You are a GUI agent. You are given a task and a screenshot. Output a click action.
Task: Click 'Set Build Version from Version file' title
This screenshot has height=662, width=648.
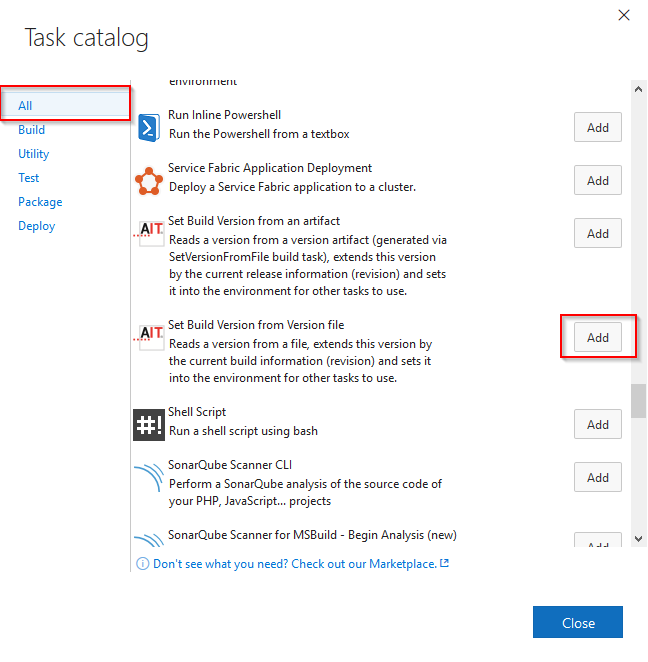click(256, 325)
